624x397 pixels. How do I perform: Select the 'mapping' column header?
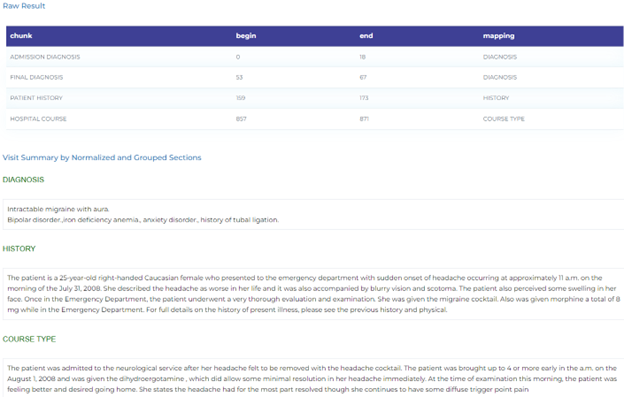click(499, 36)
